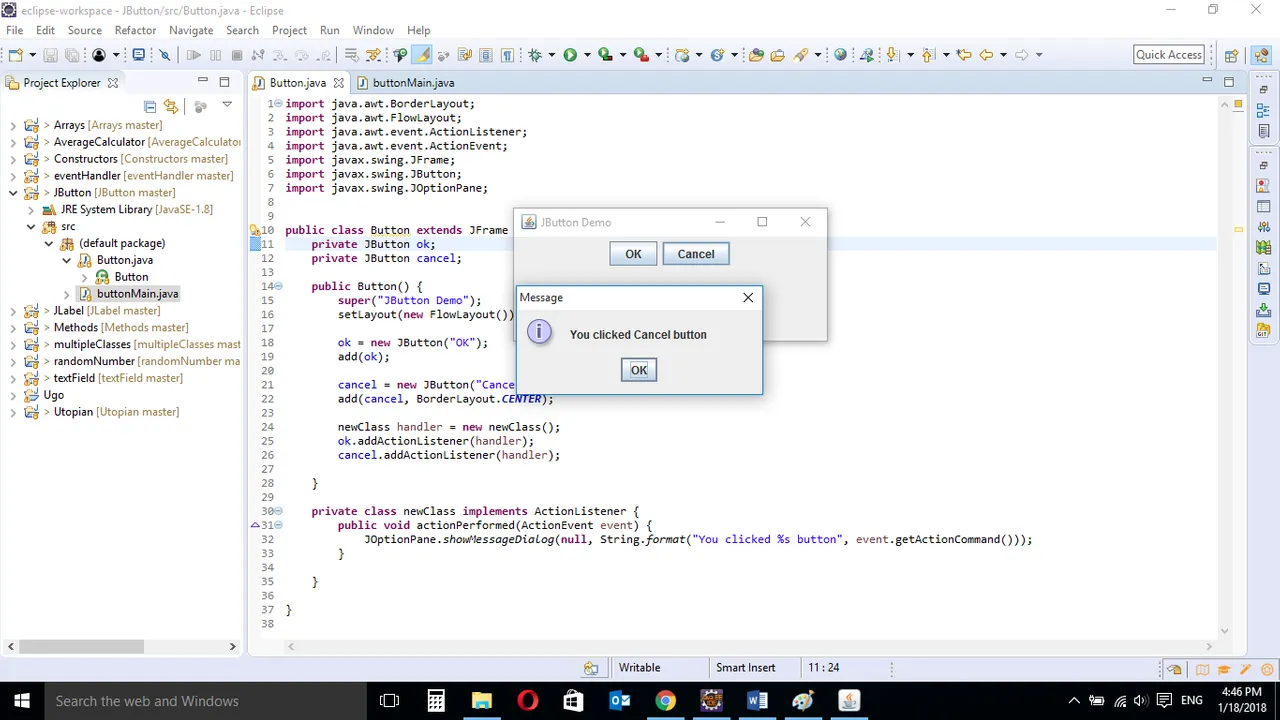The image size is (1280, 720).
Task: Click the Save All toolbar icon
Action: tap(72, 55)
